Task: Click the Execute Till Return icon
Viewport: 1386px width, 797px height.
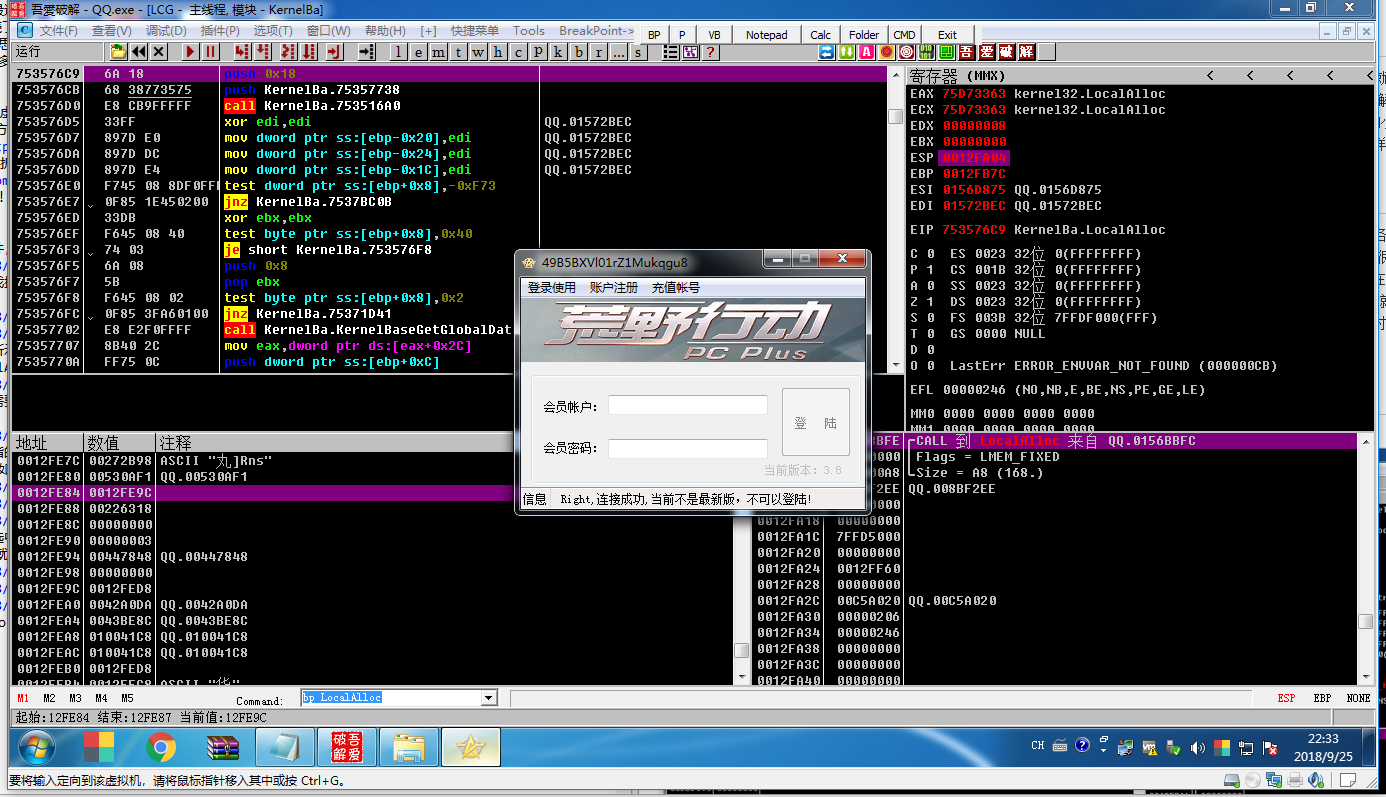Action: (334, 51)
